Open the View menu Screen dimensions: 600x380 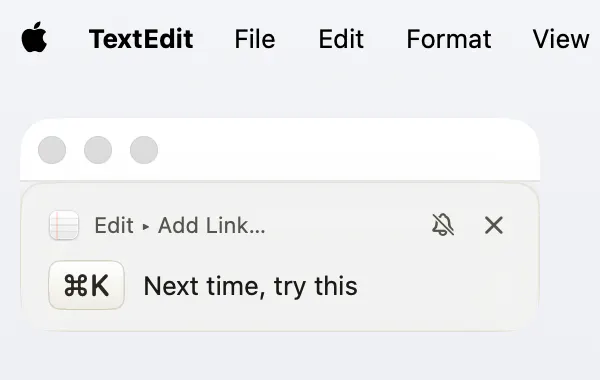click(x=561, y=39)
